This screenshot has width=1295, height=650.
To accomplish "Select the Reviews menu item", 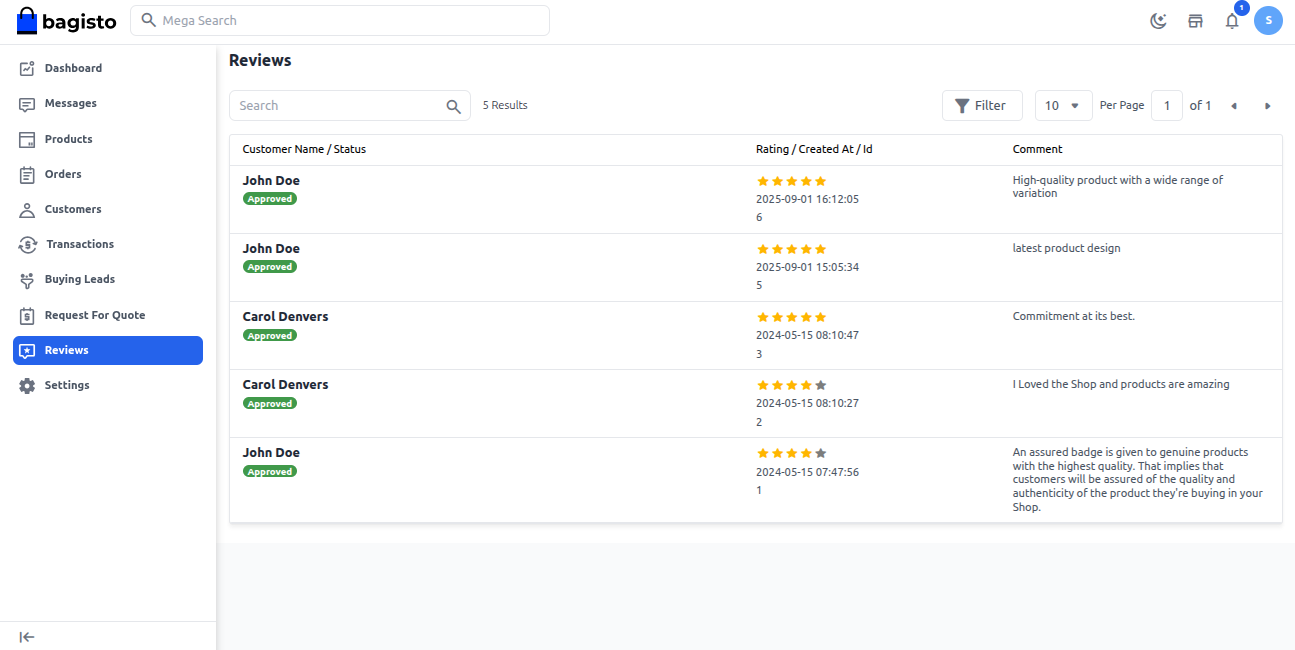I will pos(67,350).
